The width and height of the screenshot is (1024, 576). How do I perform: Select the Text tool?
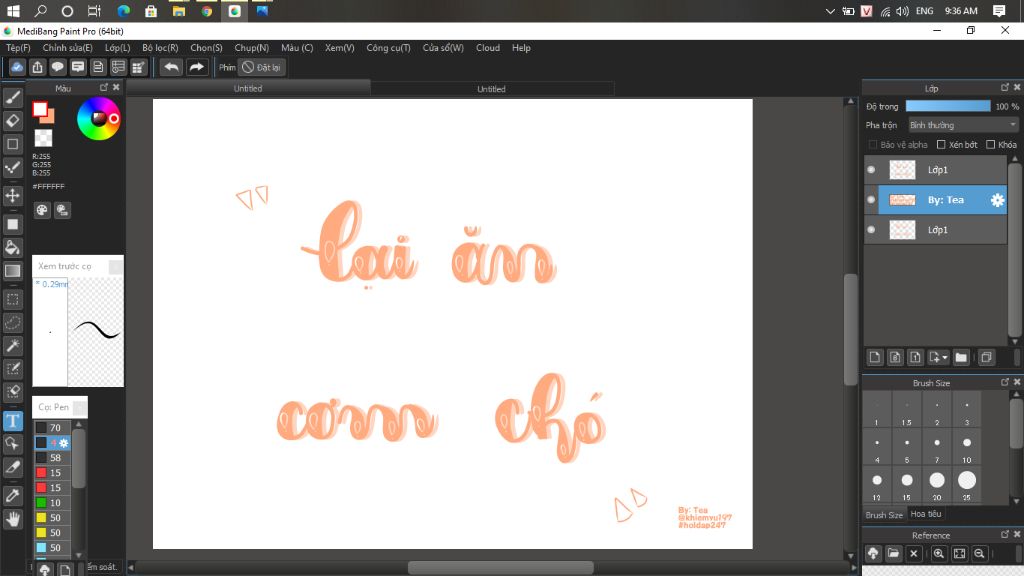pyautogui.click(x=12, y=421)
